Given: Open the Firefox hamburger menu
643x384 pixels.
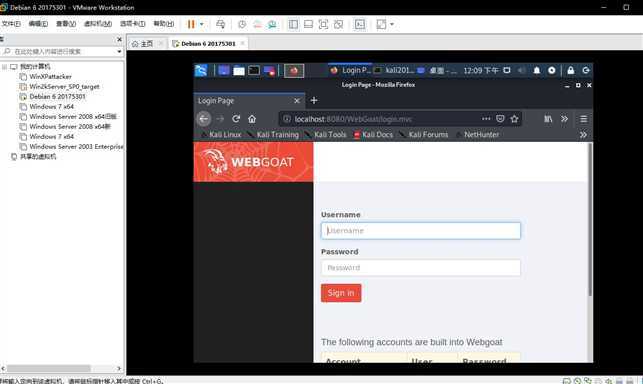Looking at the screenshot, I should coord(583,119).
